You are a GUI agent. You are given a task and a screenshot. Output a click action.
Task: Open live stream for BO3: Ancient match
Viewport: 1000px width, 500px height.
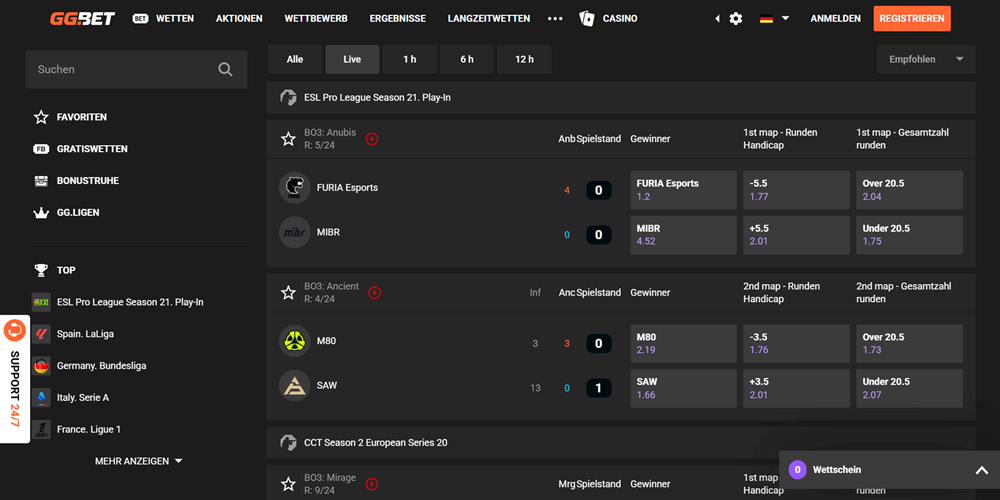click(x=374, y=293)
